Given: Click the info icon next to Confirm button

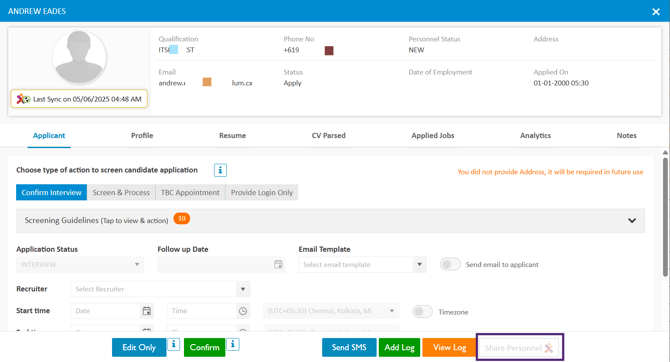Looking at the screenshot, I should click(x=232, y=344).
